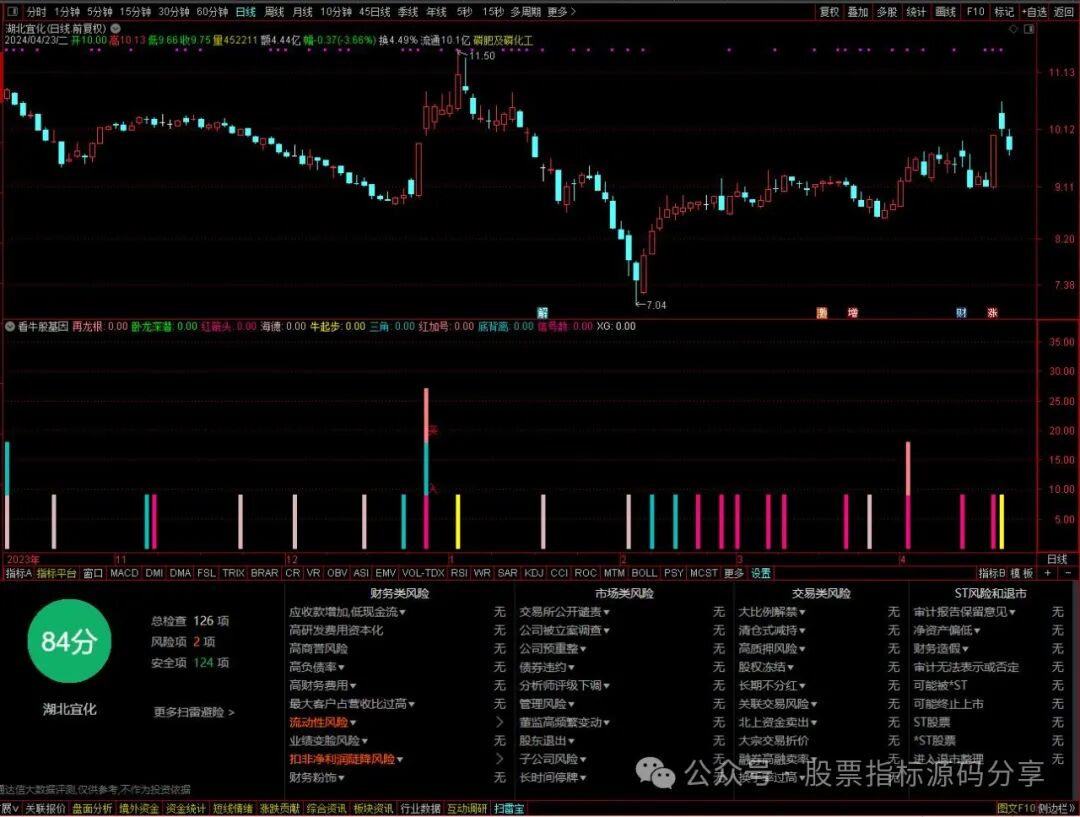
Task: Select the 多周期 multi-period view
Action: pos(526,12)
